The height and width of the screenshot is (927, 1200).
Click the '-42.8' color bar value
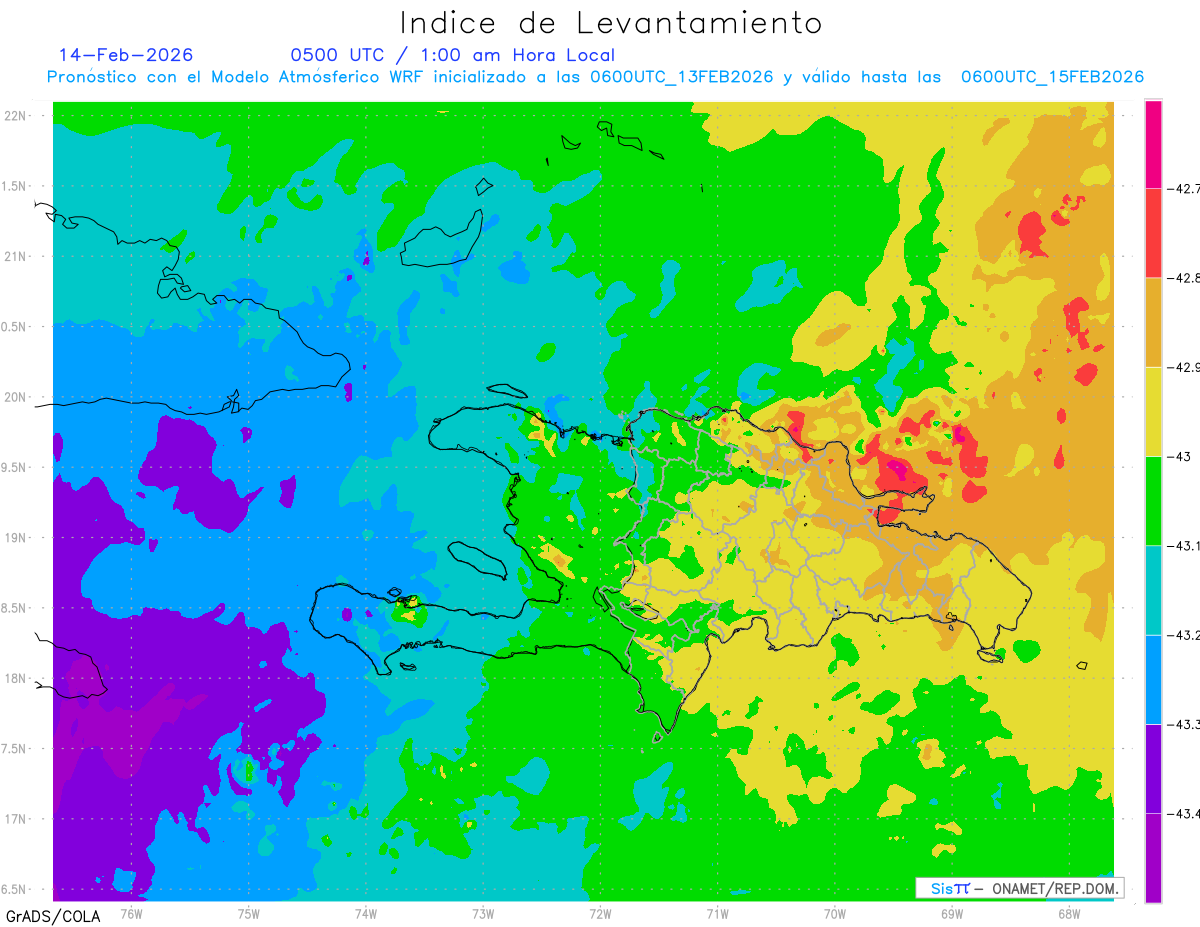point(1184,278)
